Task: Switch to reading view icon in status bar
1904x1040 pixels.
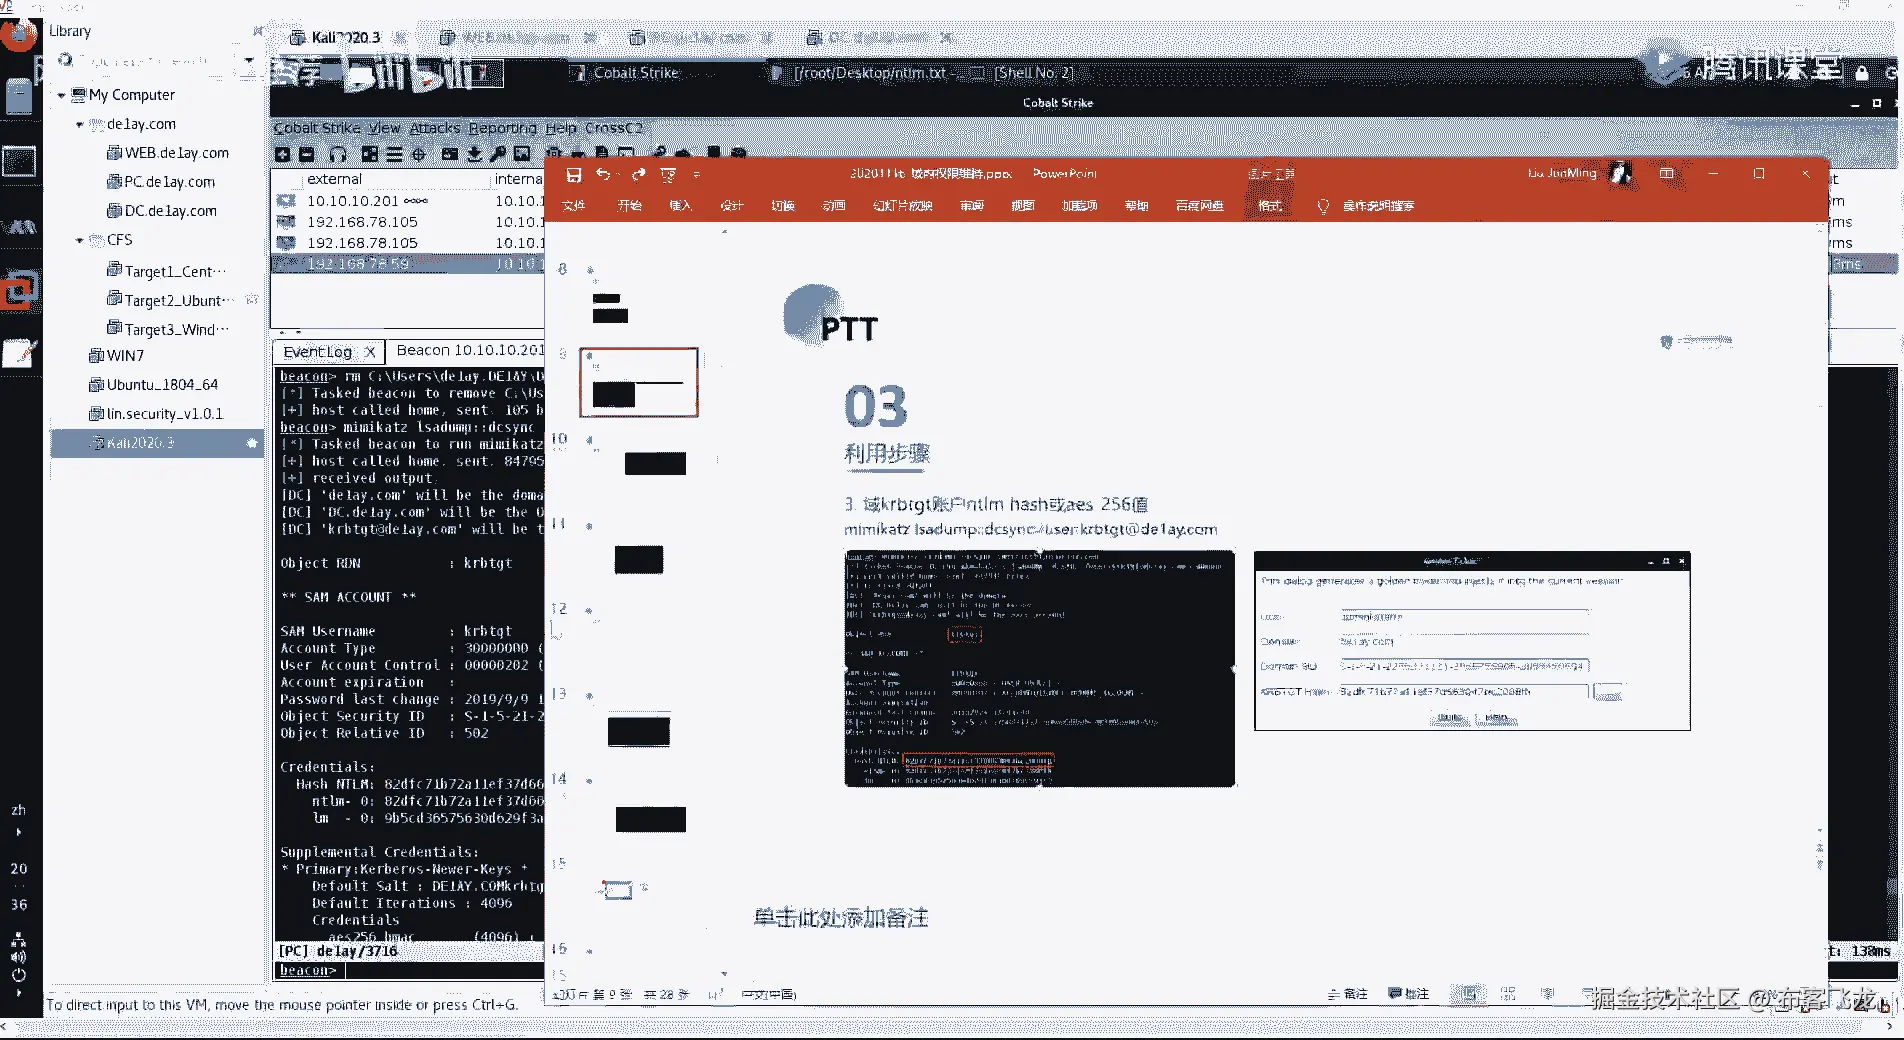Action: click(1547, 994)
